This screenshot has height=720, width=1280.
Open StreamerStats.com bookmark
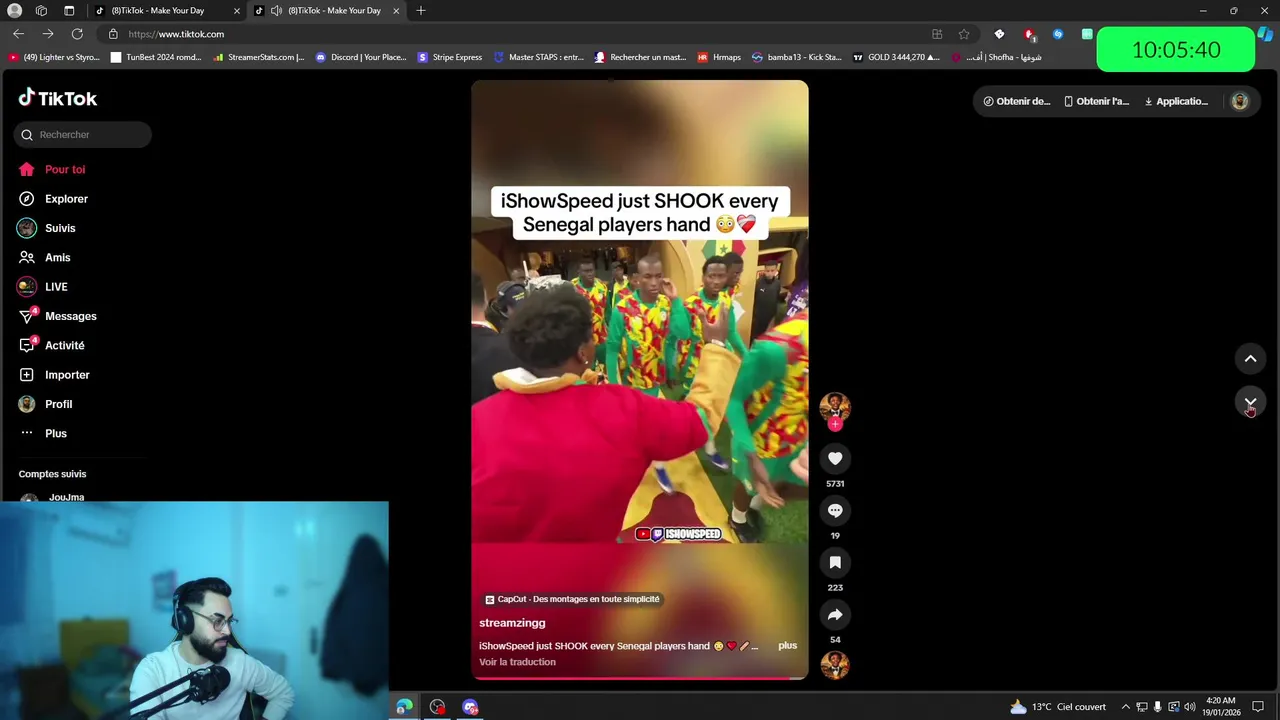click(259, 57)
